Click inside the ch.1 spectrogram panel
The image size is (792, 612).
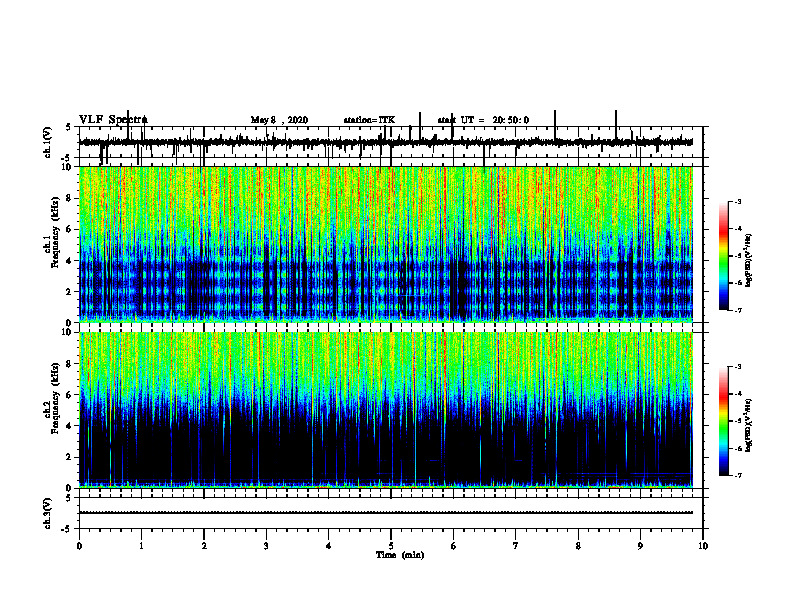[386, 244]
